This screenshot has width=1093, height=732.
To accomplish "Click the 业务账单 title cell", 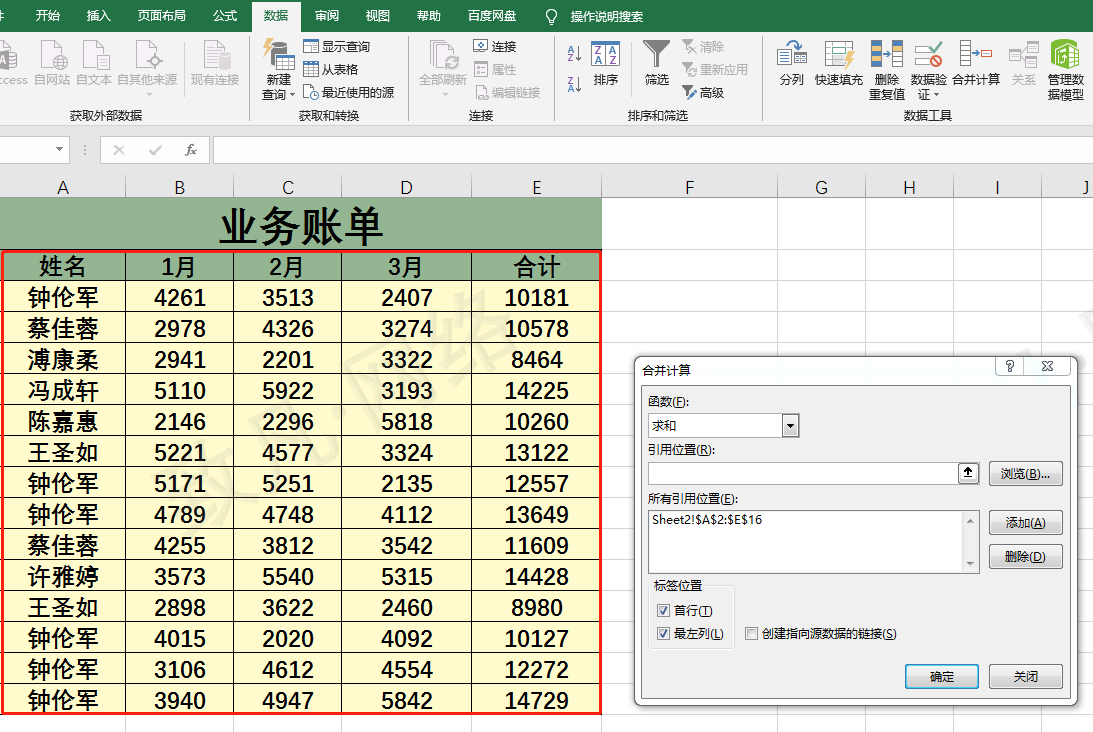I will (x=300, y=224).
